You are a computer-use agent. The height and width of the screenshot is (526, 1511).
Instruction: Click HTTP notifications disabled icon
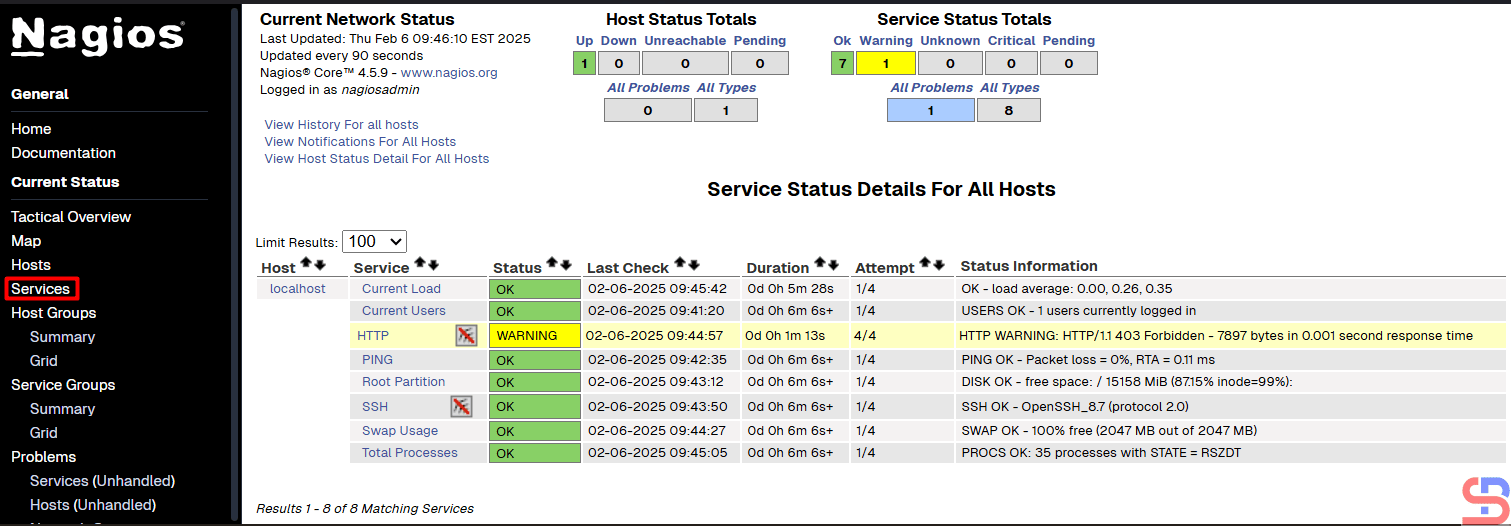pos(466,335)
